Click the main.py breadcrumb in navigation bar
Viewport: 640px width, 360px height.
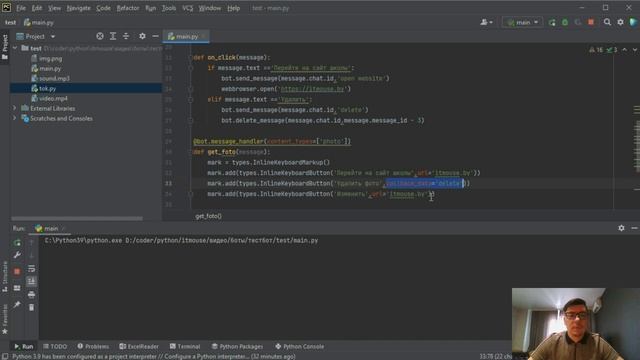click(39, 22)
